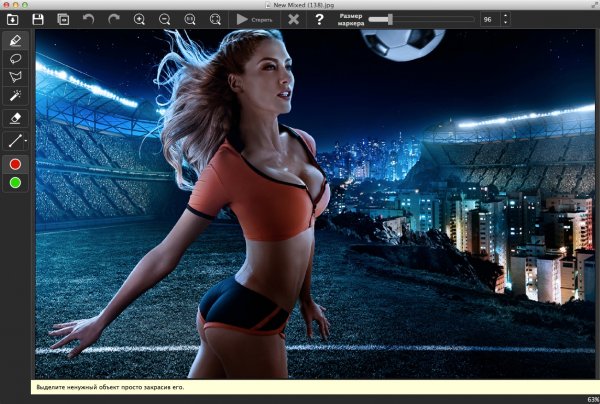Click the save floppy disk icon
Image resolution: width=600 pixels, height=404 pixels.
tap(37, 19)
